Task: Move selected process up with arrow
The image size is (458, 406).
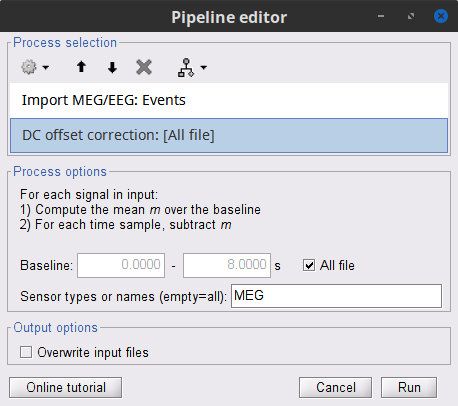Action: (x=81, y=67)
